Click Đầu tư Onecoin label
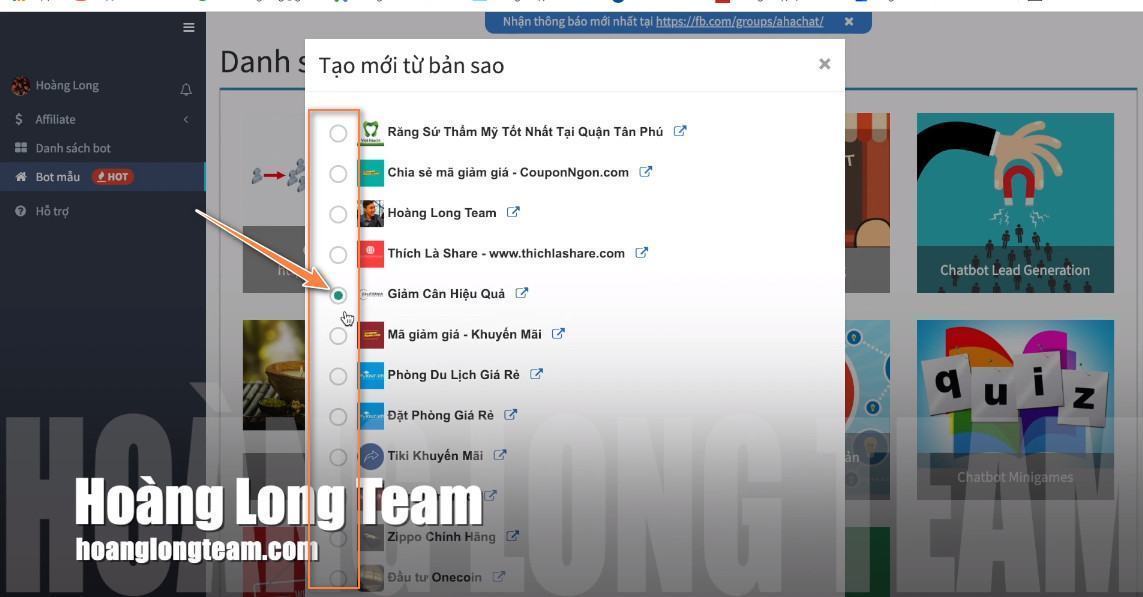1143x597 pixels. tap(434, 577)
